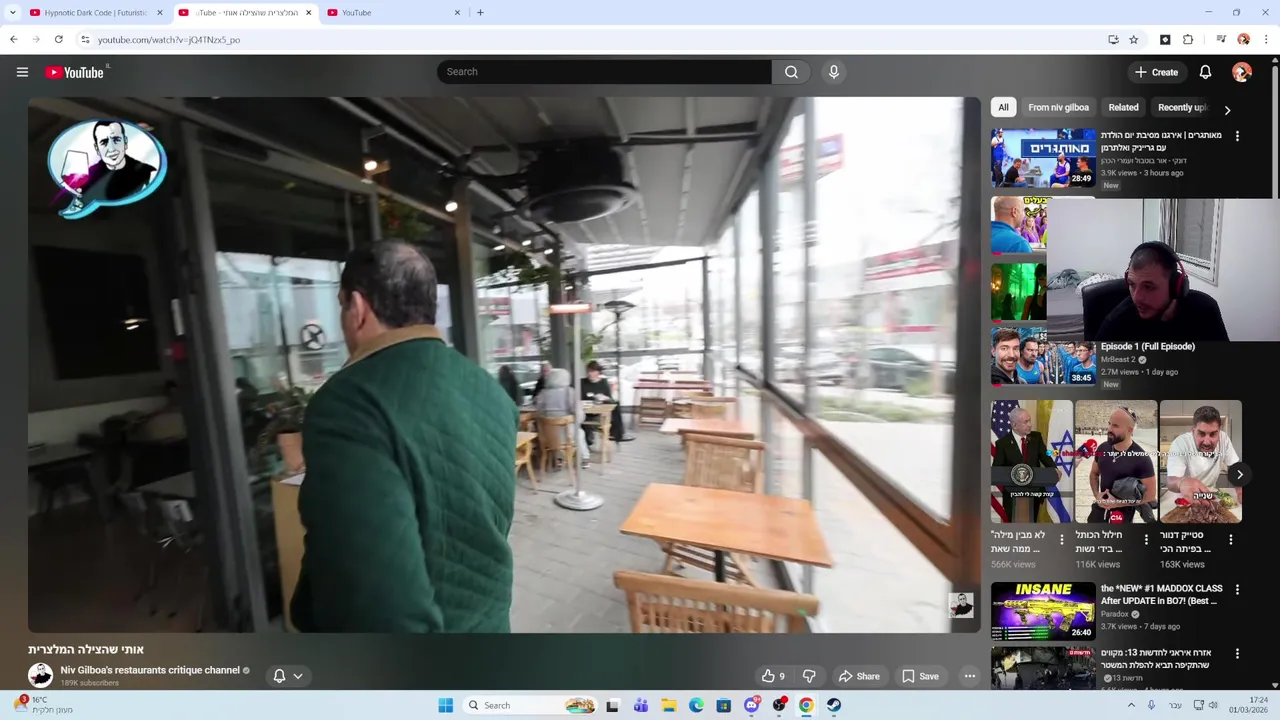
Task: Switch to the last YouTube tab
Action: pyautogui.click(x=394, y=13)
